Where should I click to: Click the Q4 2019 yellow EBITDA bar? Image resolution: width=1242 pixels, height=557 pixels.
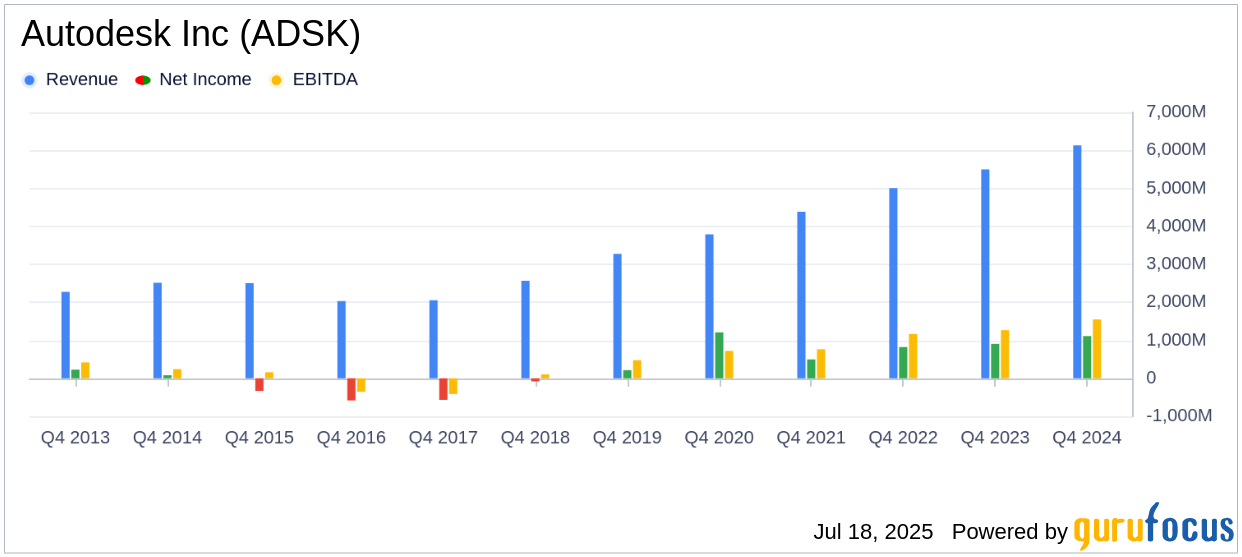637,370
